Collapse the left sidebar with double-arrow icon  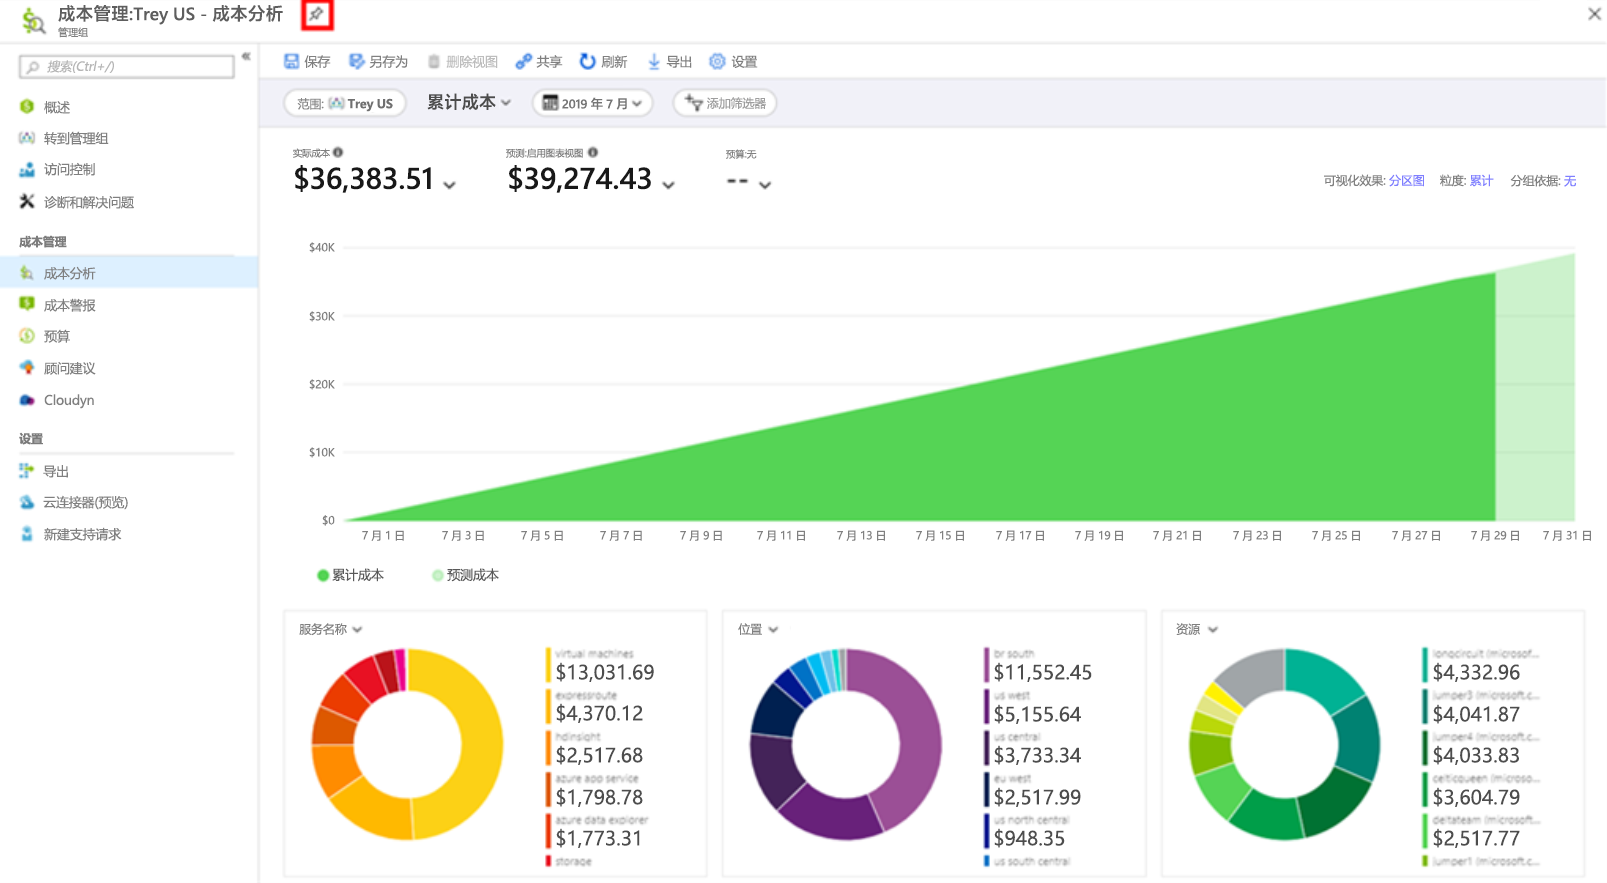[x=245, y=56]
